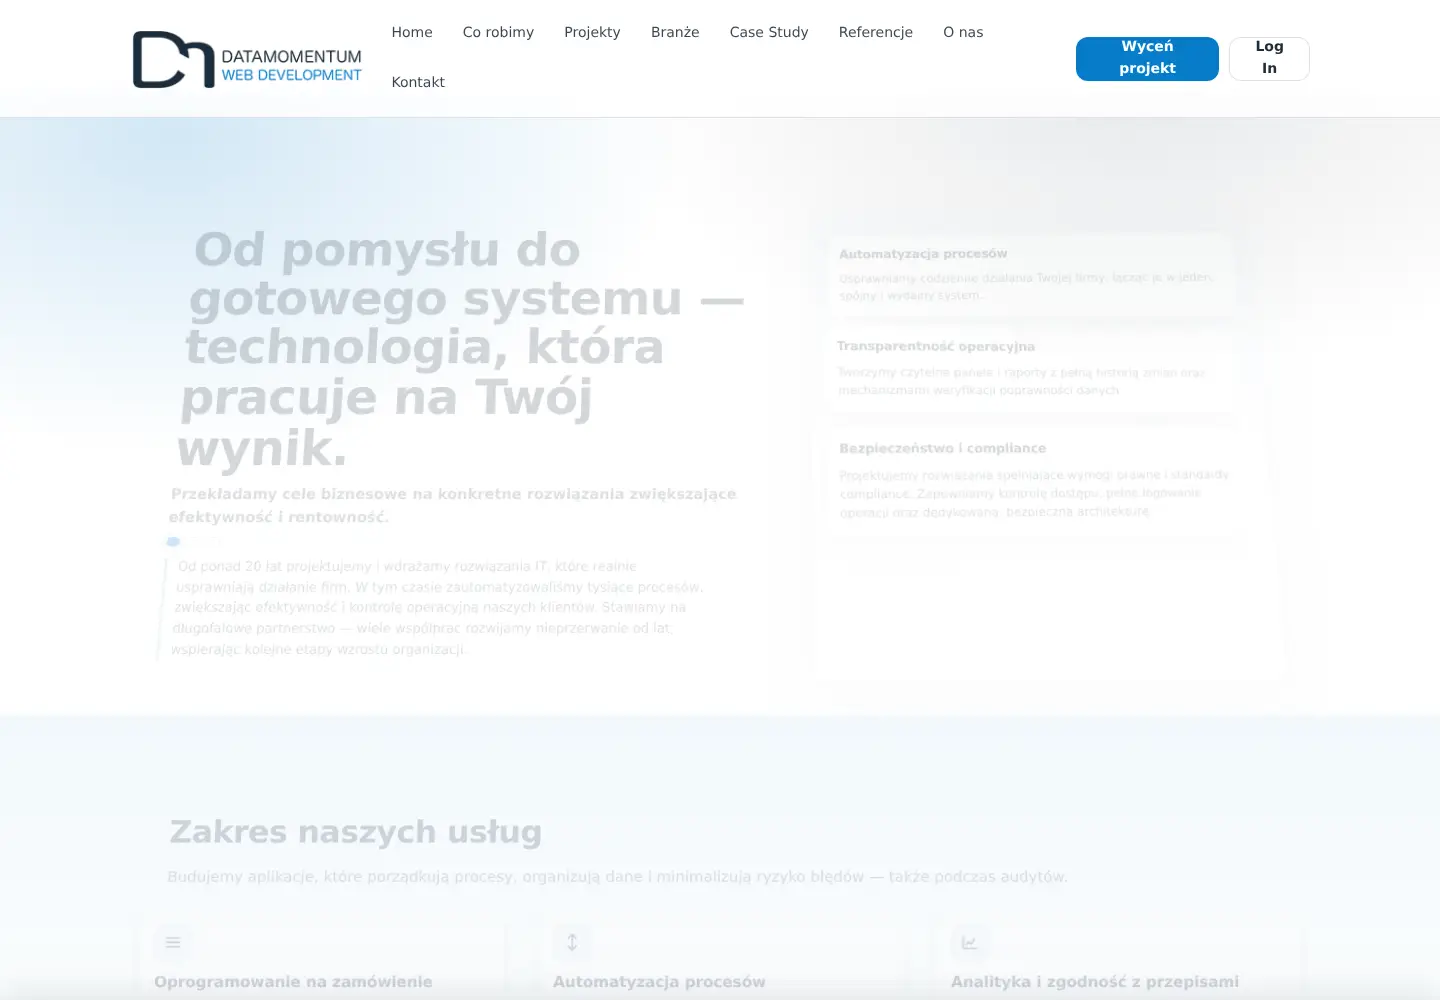1440x1000 pixels.
Task: Open the Home menu item
Action: coord(412,32)
